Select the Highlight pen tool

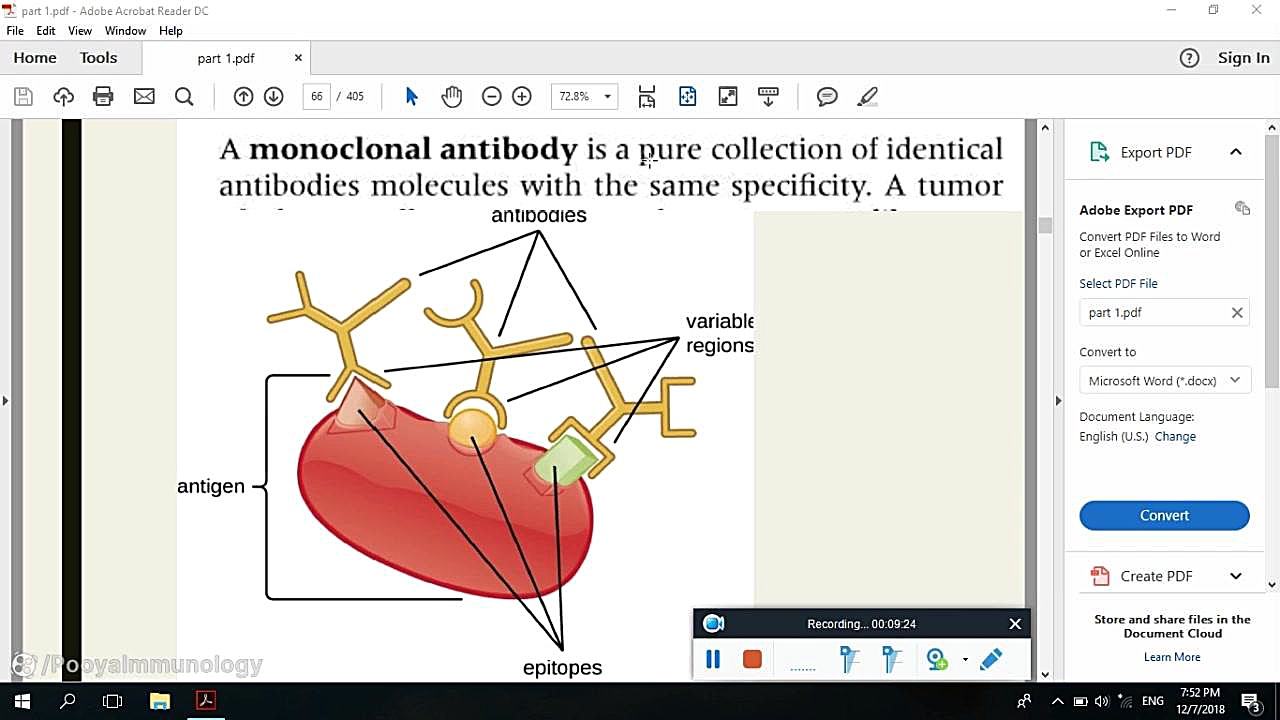(868, 96)
